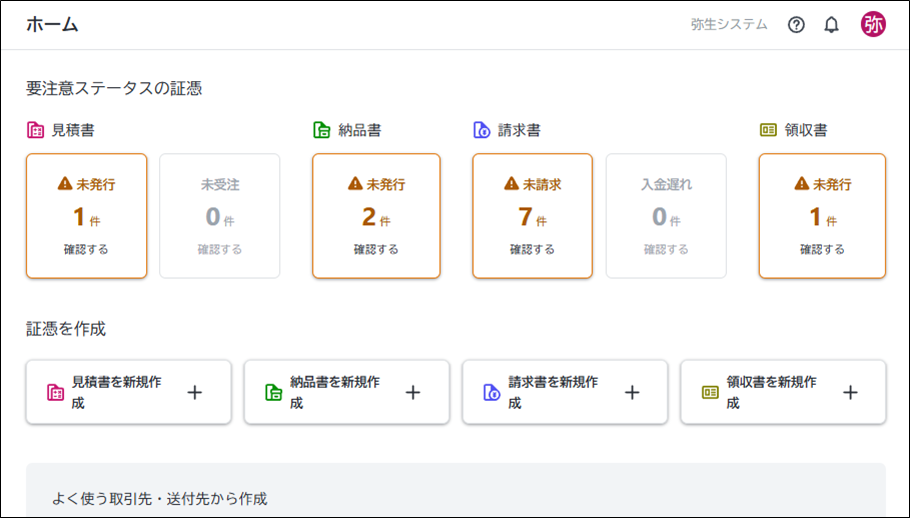Open 確認する on 領収書 未発行 card

coord(822,249)
